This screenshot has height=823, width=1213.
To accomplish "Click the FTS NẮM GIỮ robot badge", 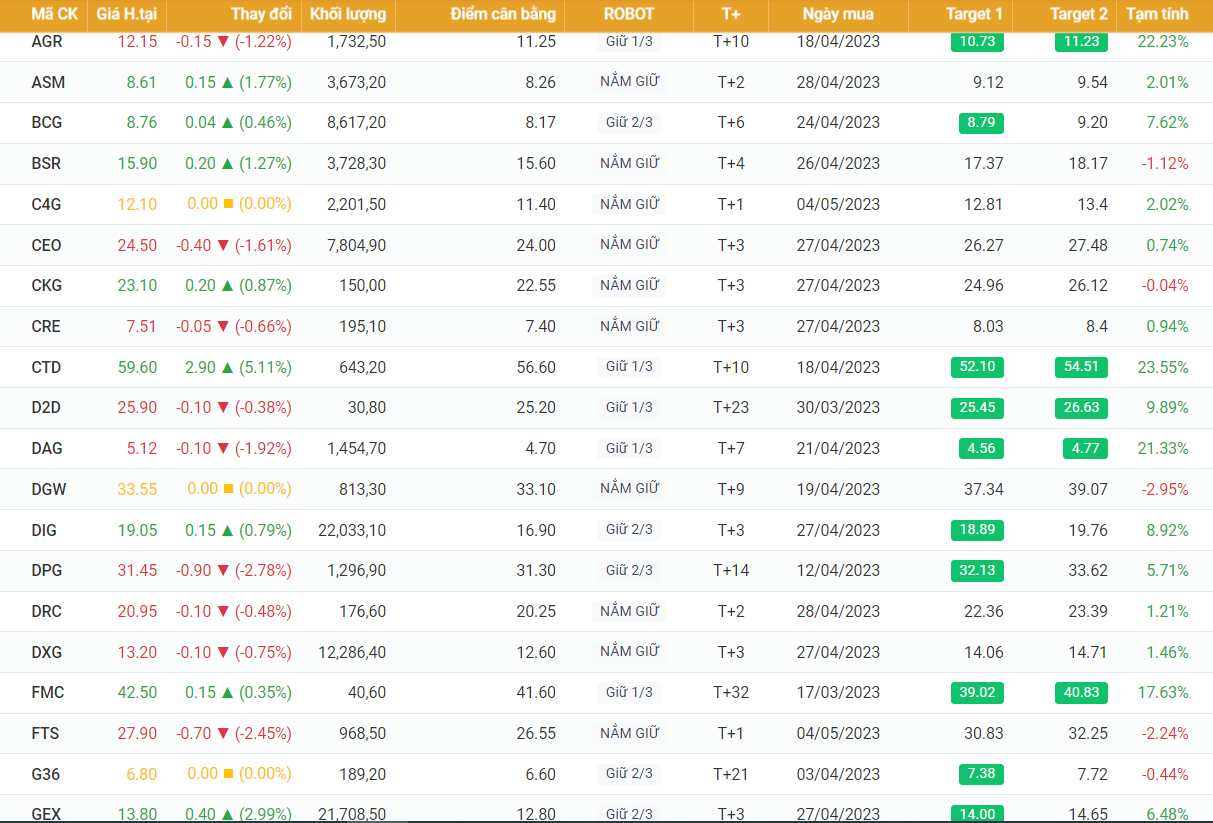I will click(x=629, y=733).
